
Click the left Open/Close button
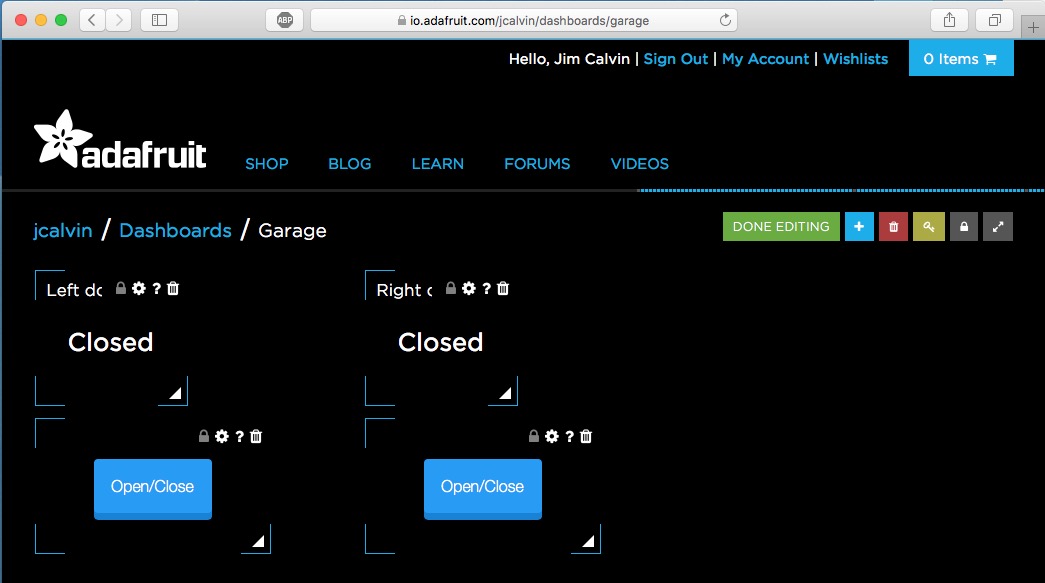coord(153,488)
